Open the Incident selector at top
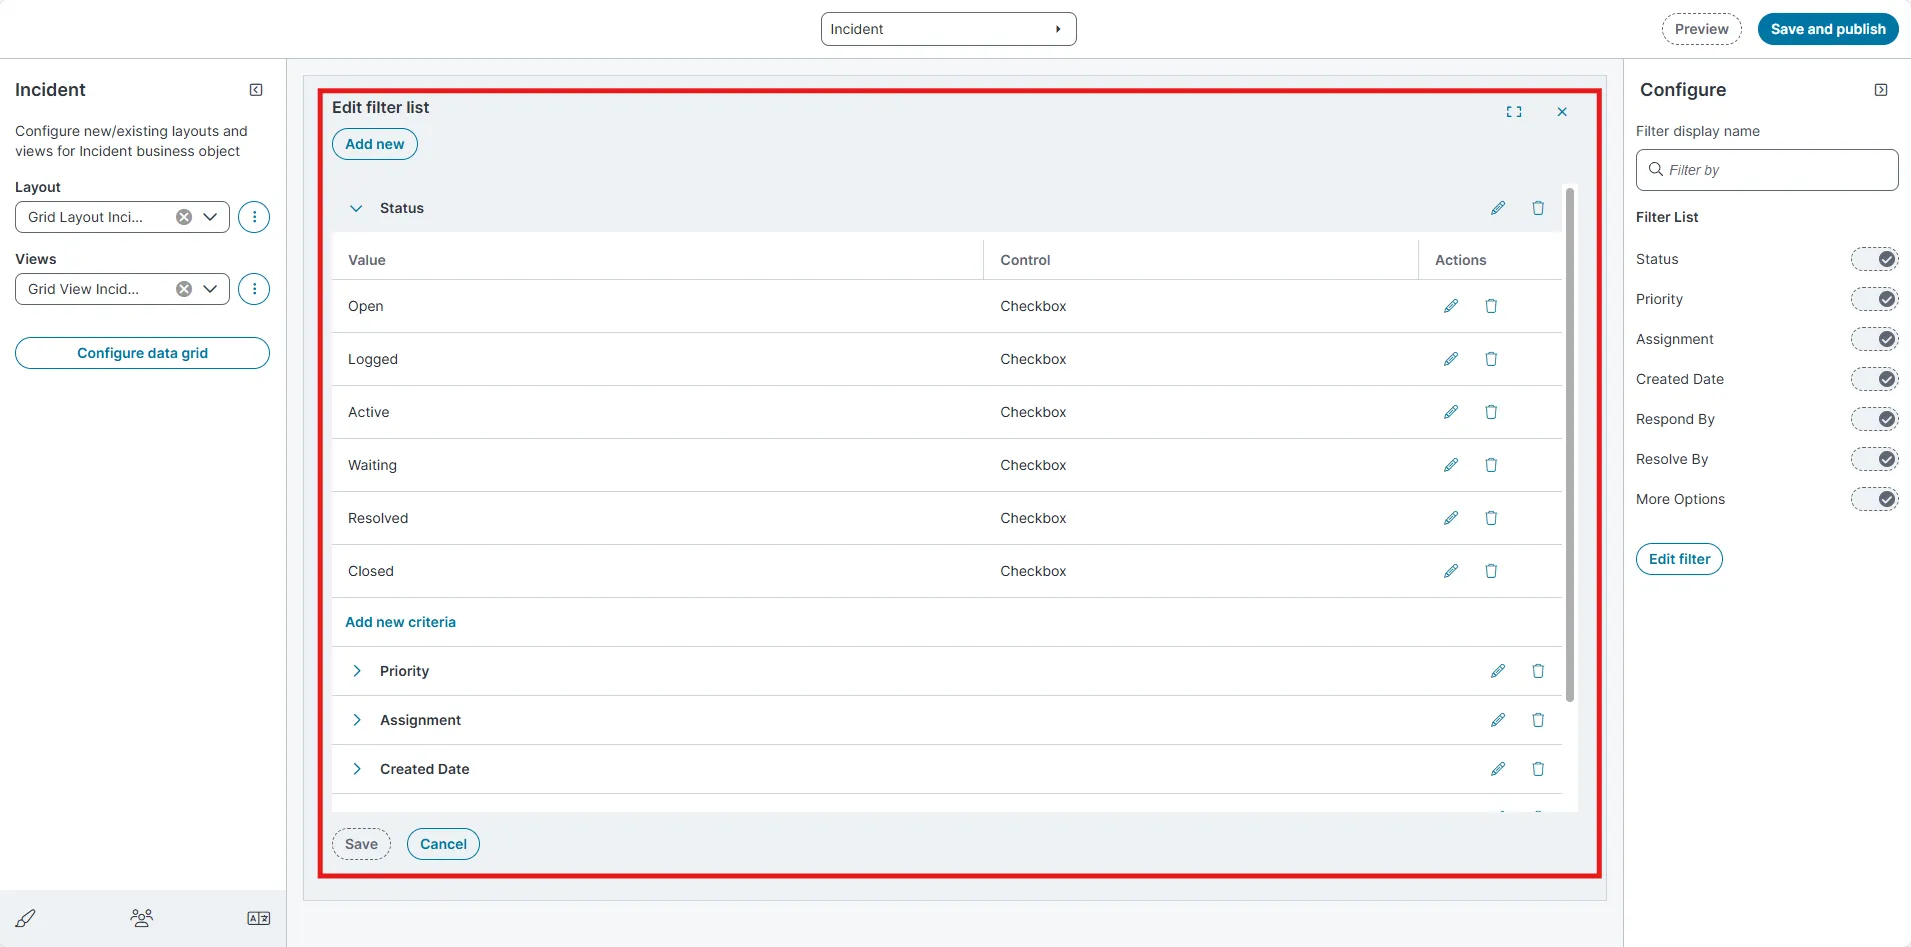 point(948,29)
